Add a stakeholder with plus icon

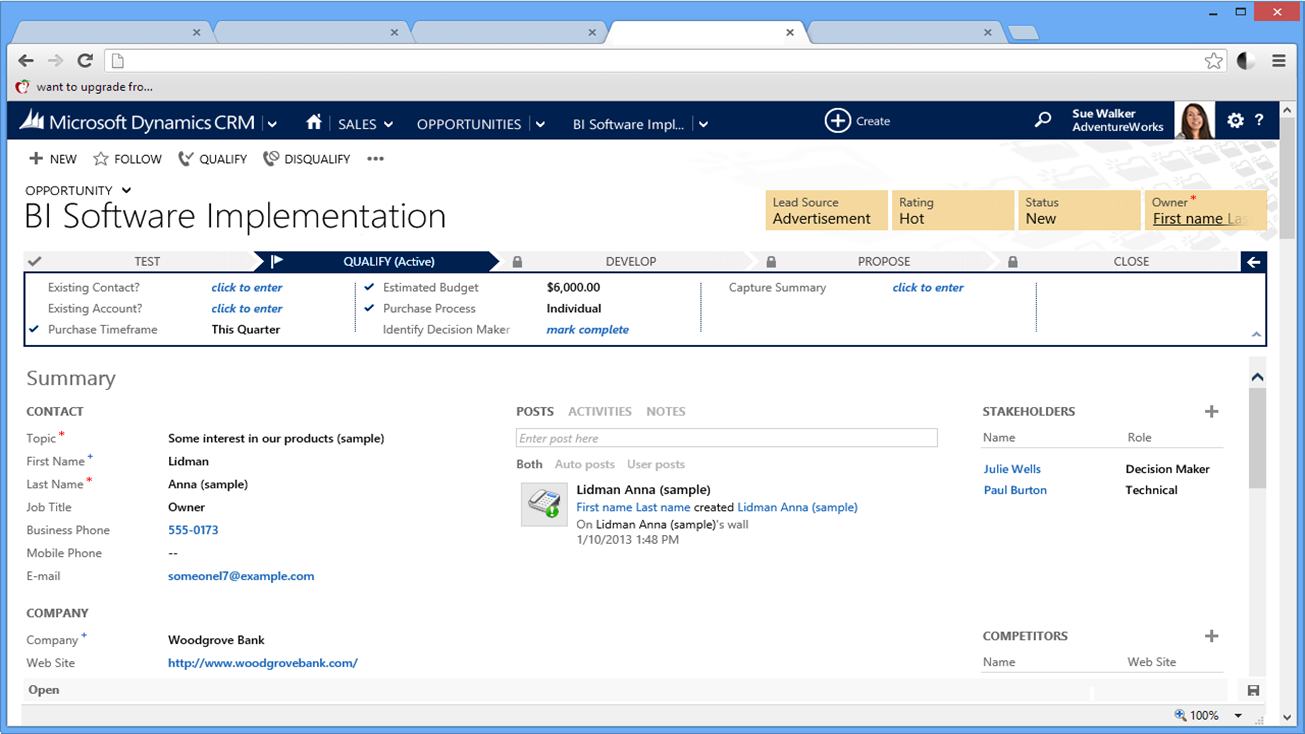tap(1211, 411)
